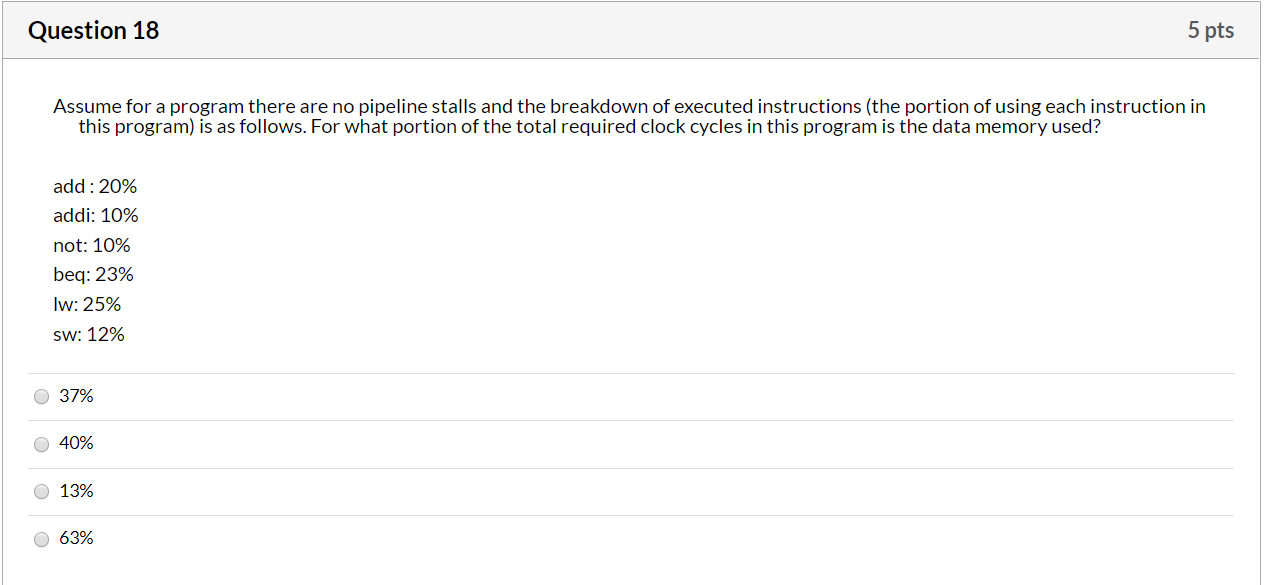Click the 5 pts label

tap(1210, 30)
